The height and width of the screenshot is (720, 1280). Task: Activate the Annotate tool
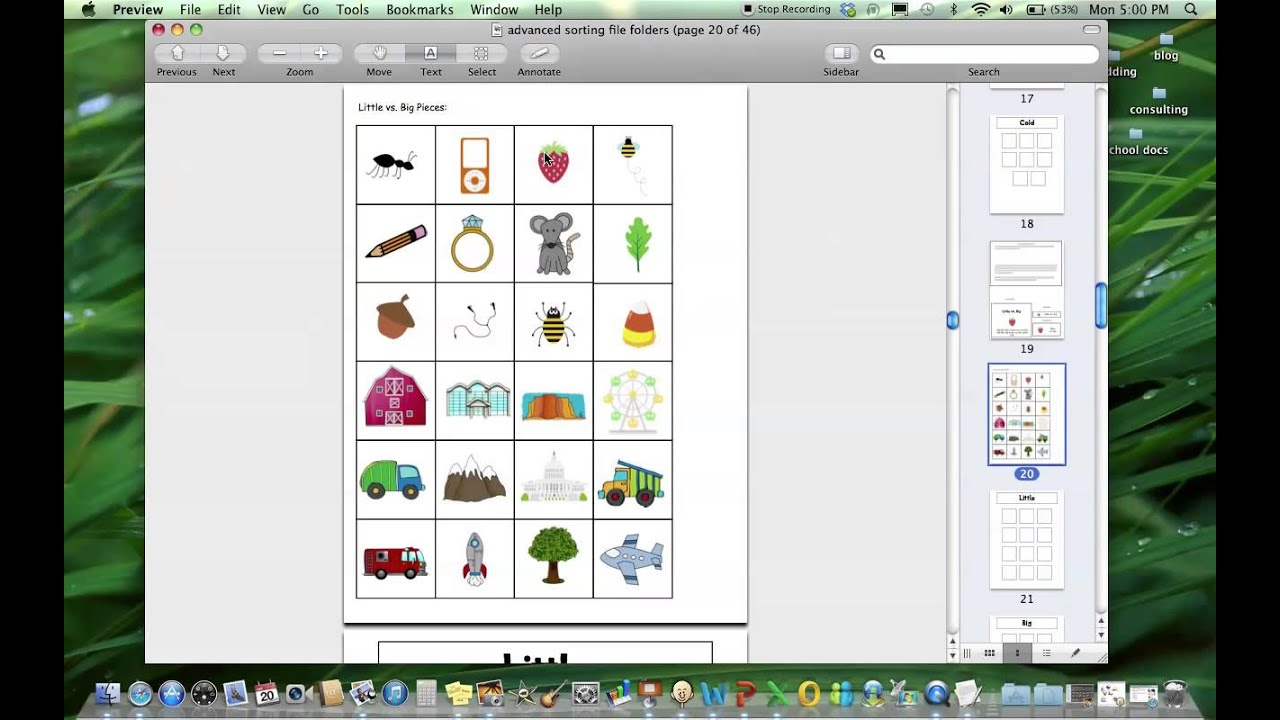tap(539, 53)
